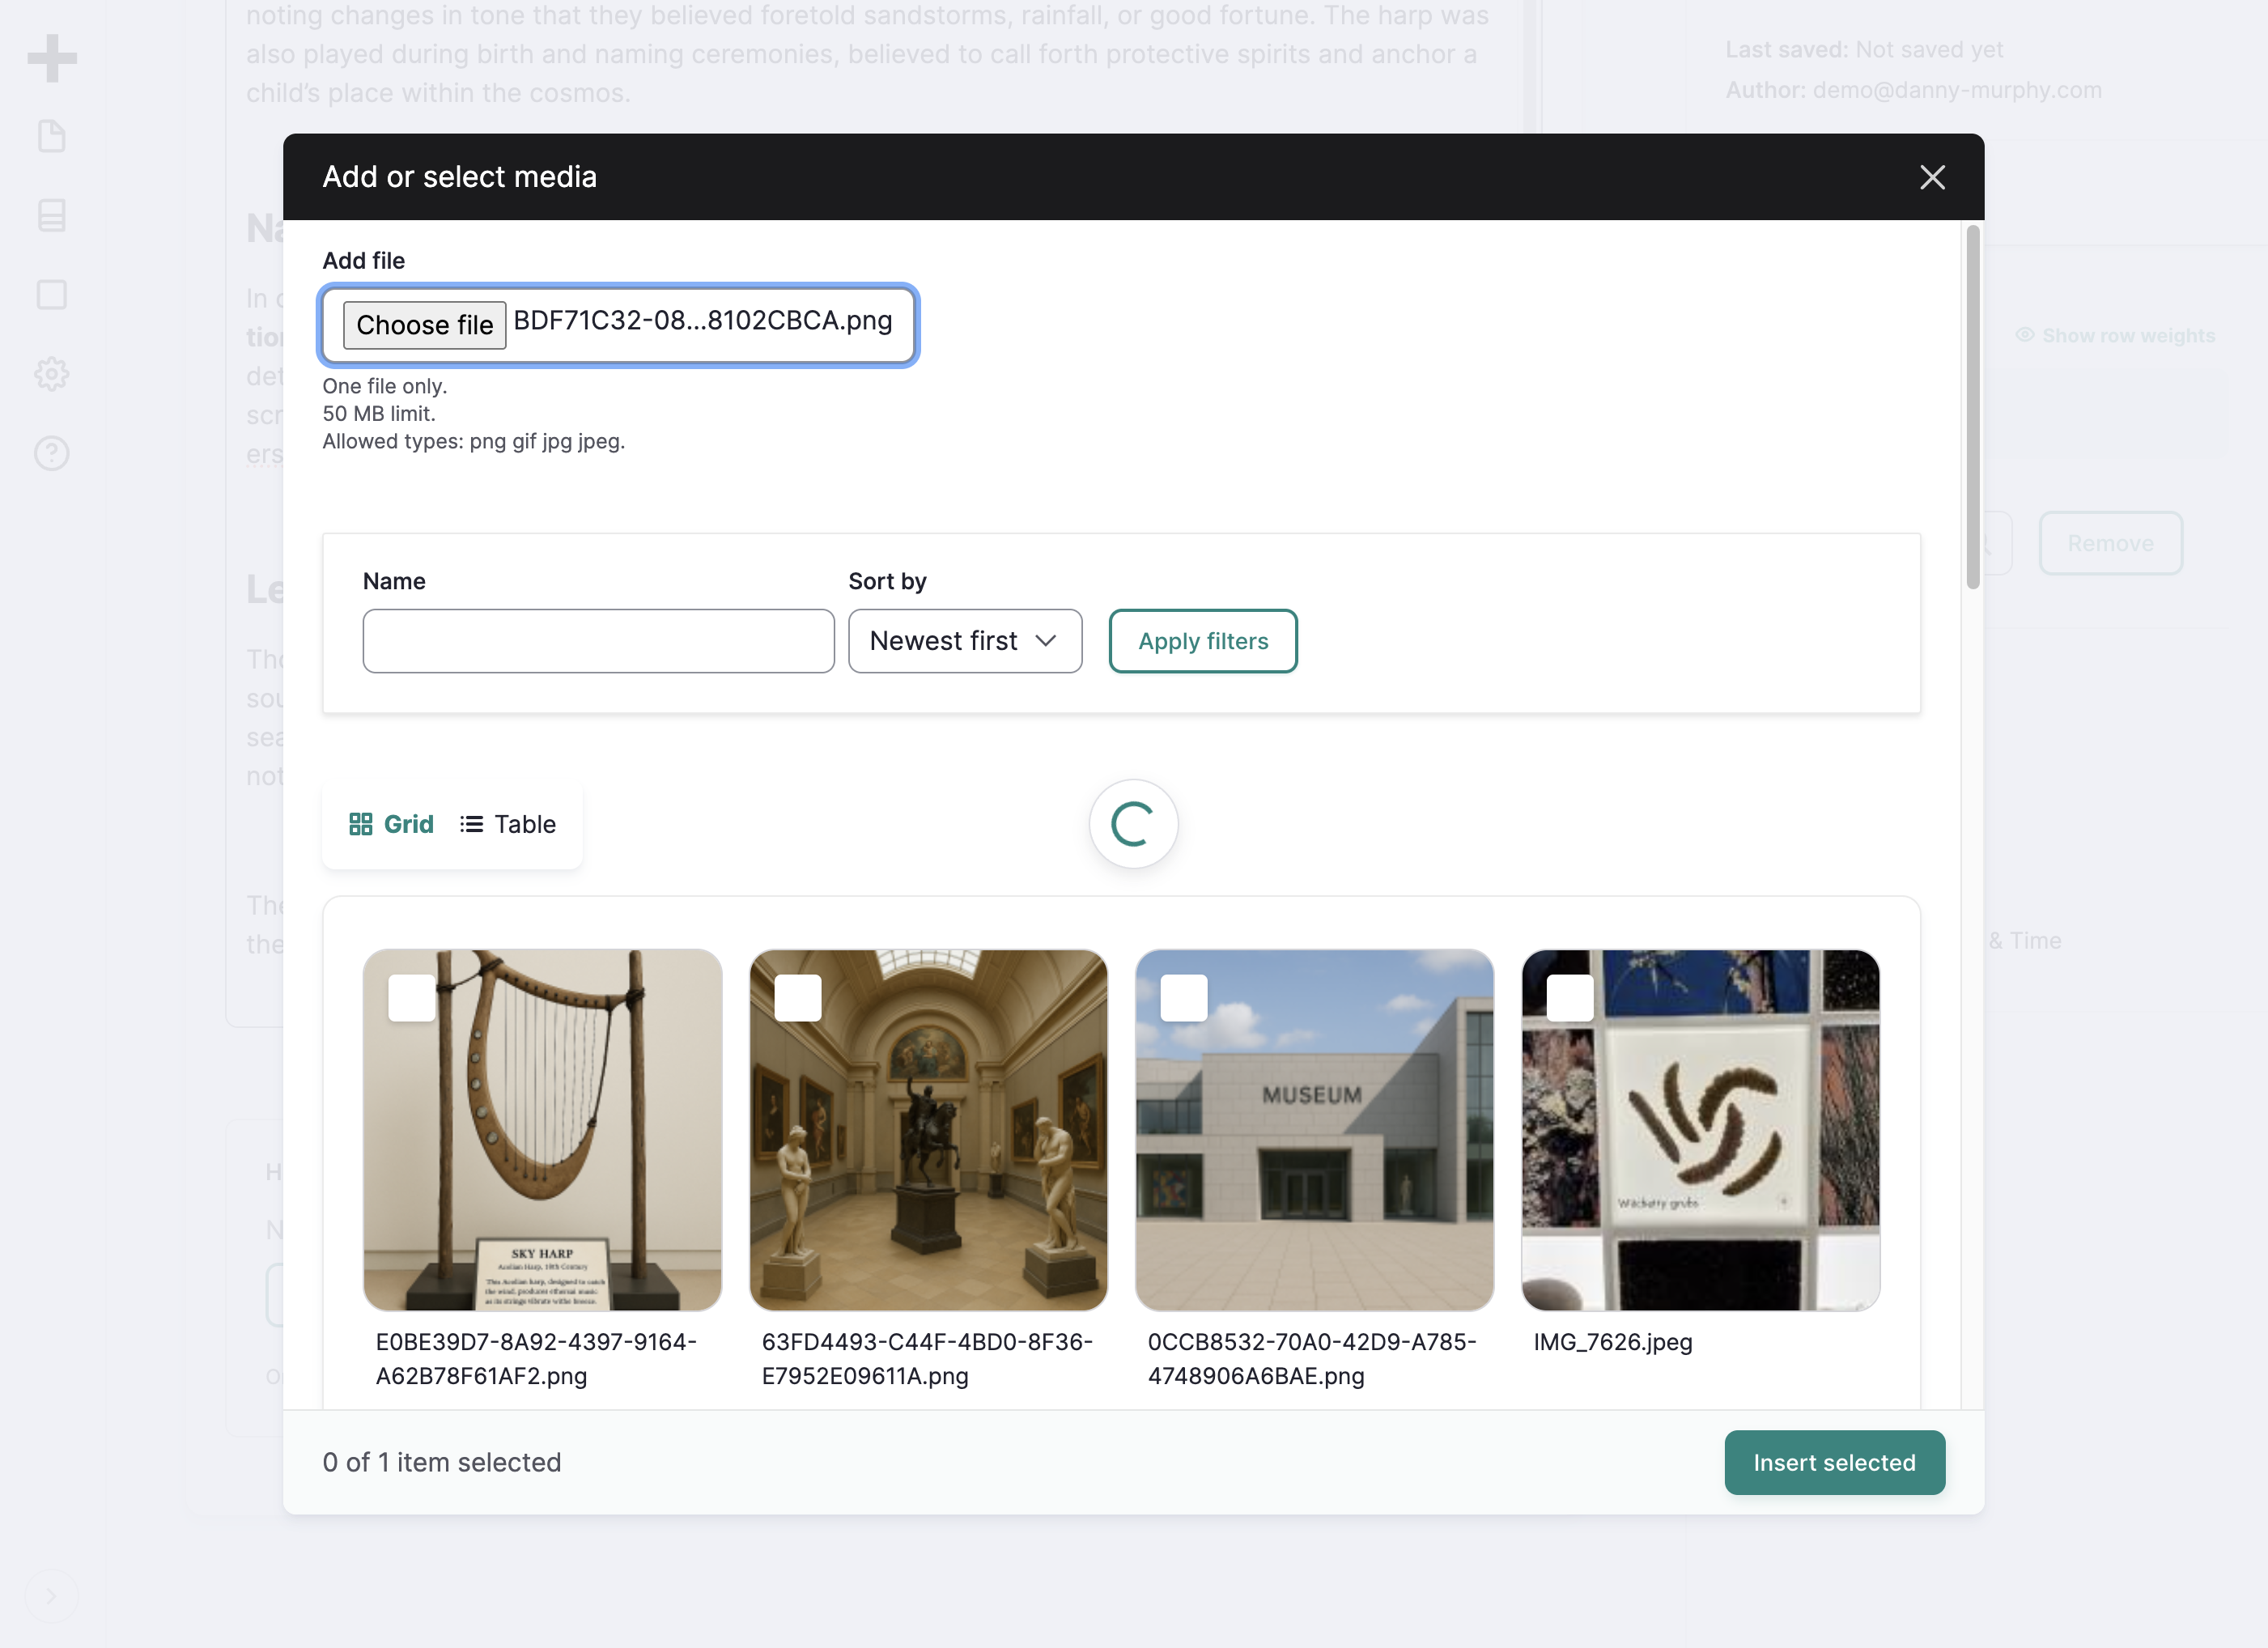Open the help question mark icon
The height and width of the screenshot is (1648, 2268).
tap(52, 454)
